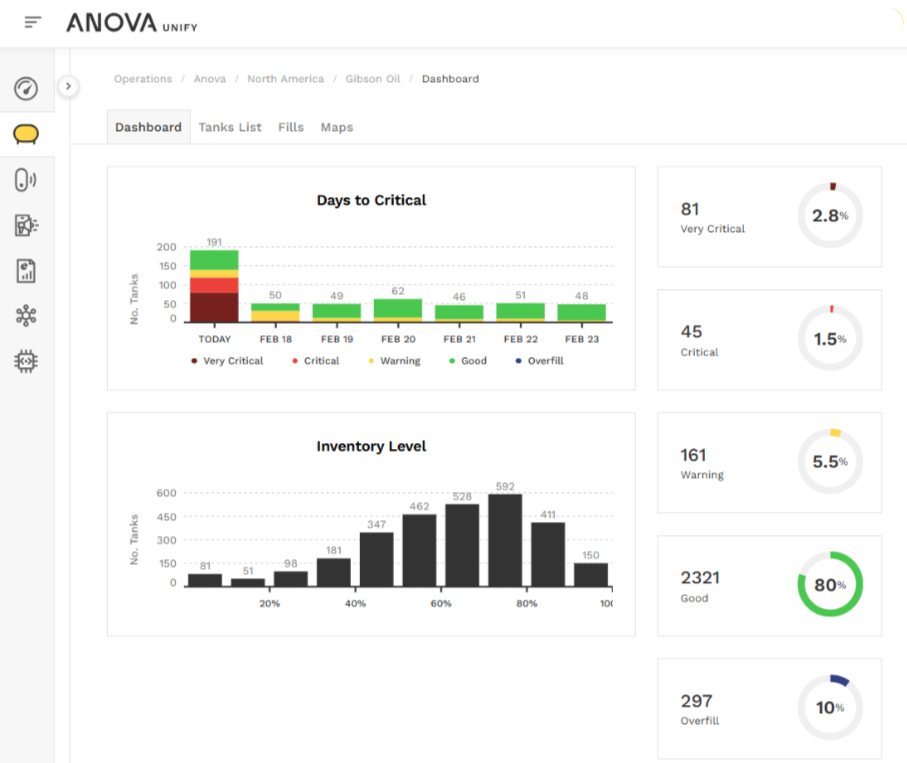Select the Dashboard tab
The width and height of the screenshot is (907, 763).
click(149, 127)
